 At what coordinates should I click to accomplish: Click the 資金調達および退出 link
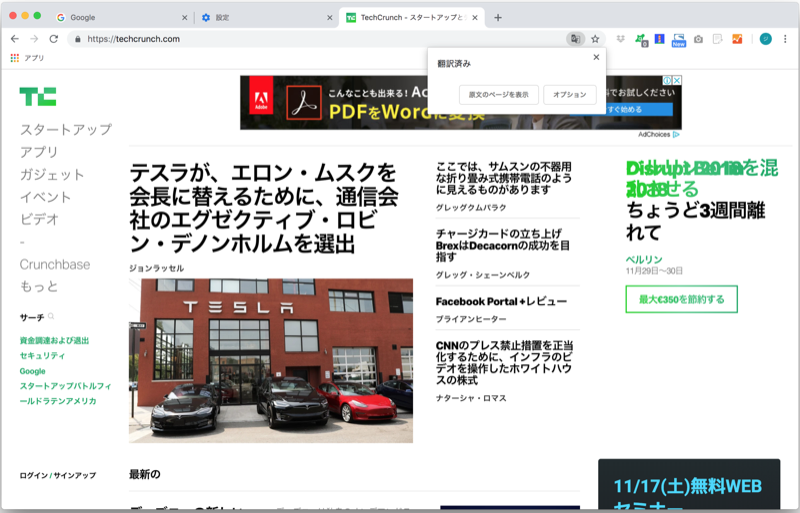tap(54, 340)
